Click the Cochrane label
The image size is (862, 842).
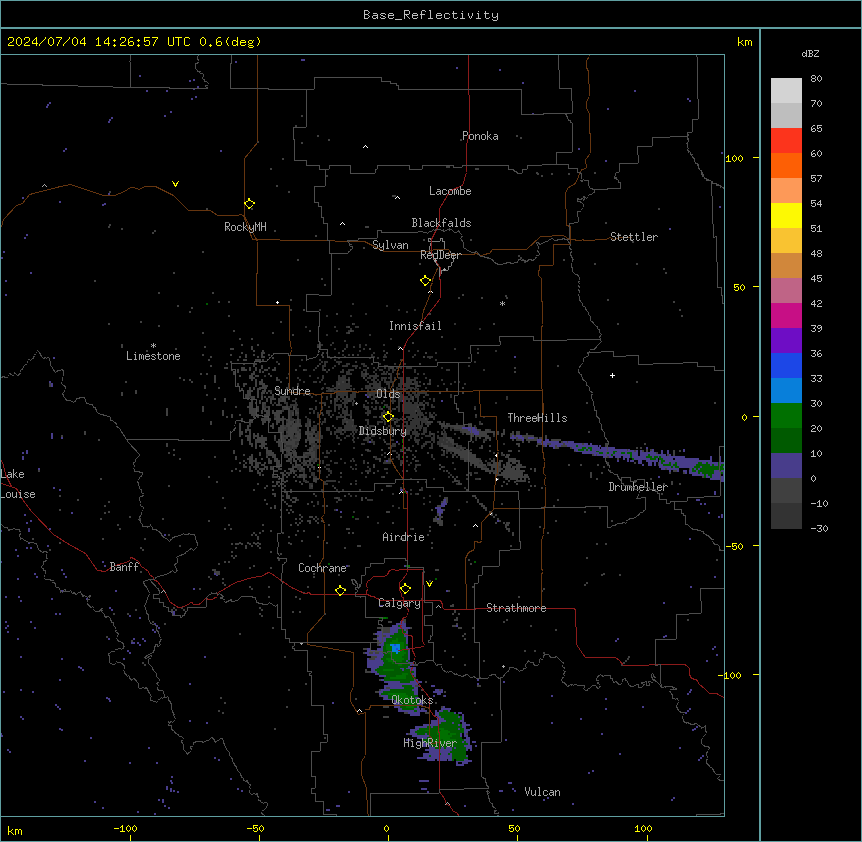tap(323, 568)
